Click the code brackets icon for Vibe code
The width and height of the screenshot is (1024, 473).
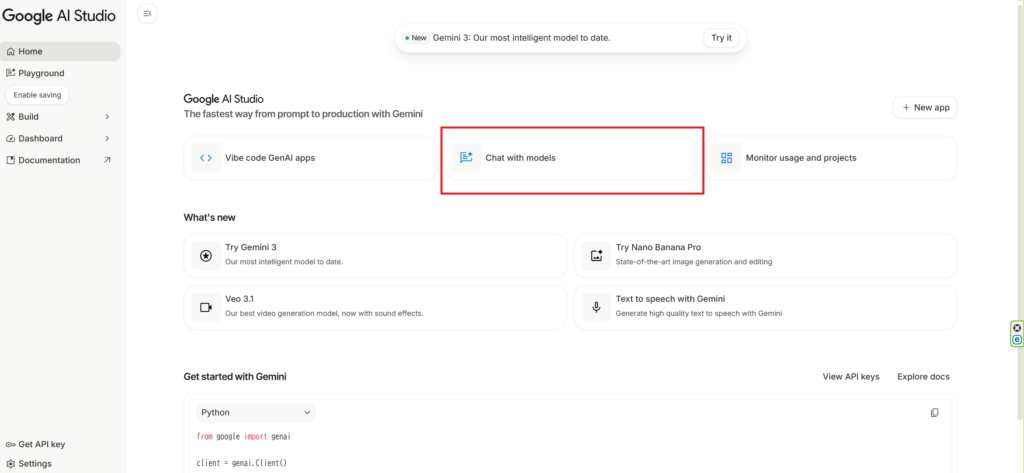pos(206,158)
